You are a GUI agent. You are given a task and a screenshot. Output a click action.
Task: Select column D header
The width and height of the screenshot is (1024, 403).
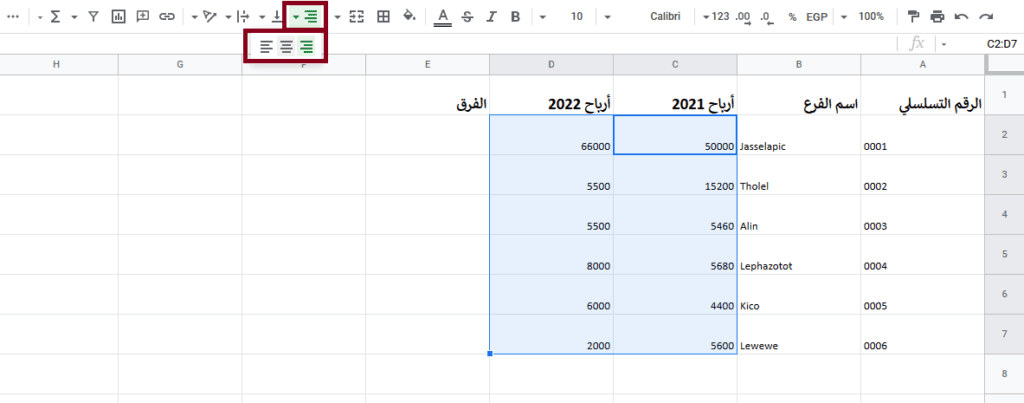551,64
